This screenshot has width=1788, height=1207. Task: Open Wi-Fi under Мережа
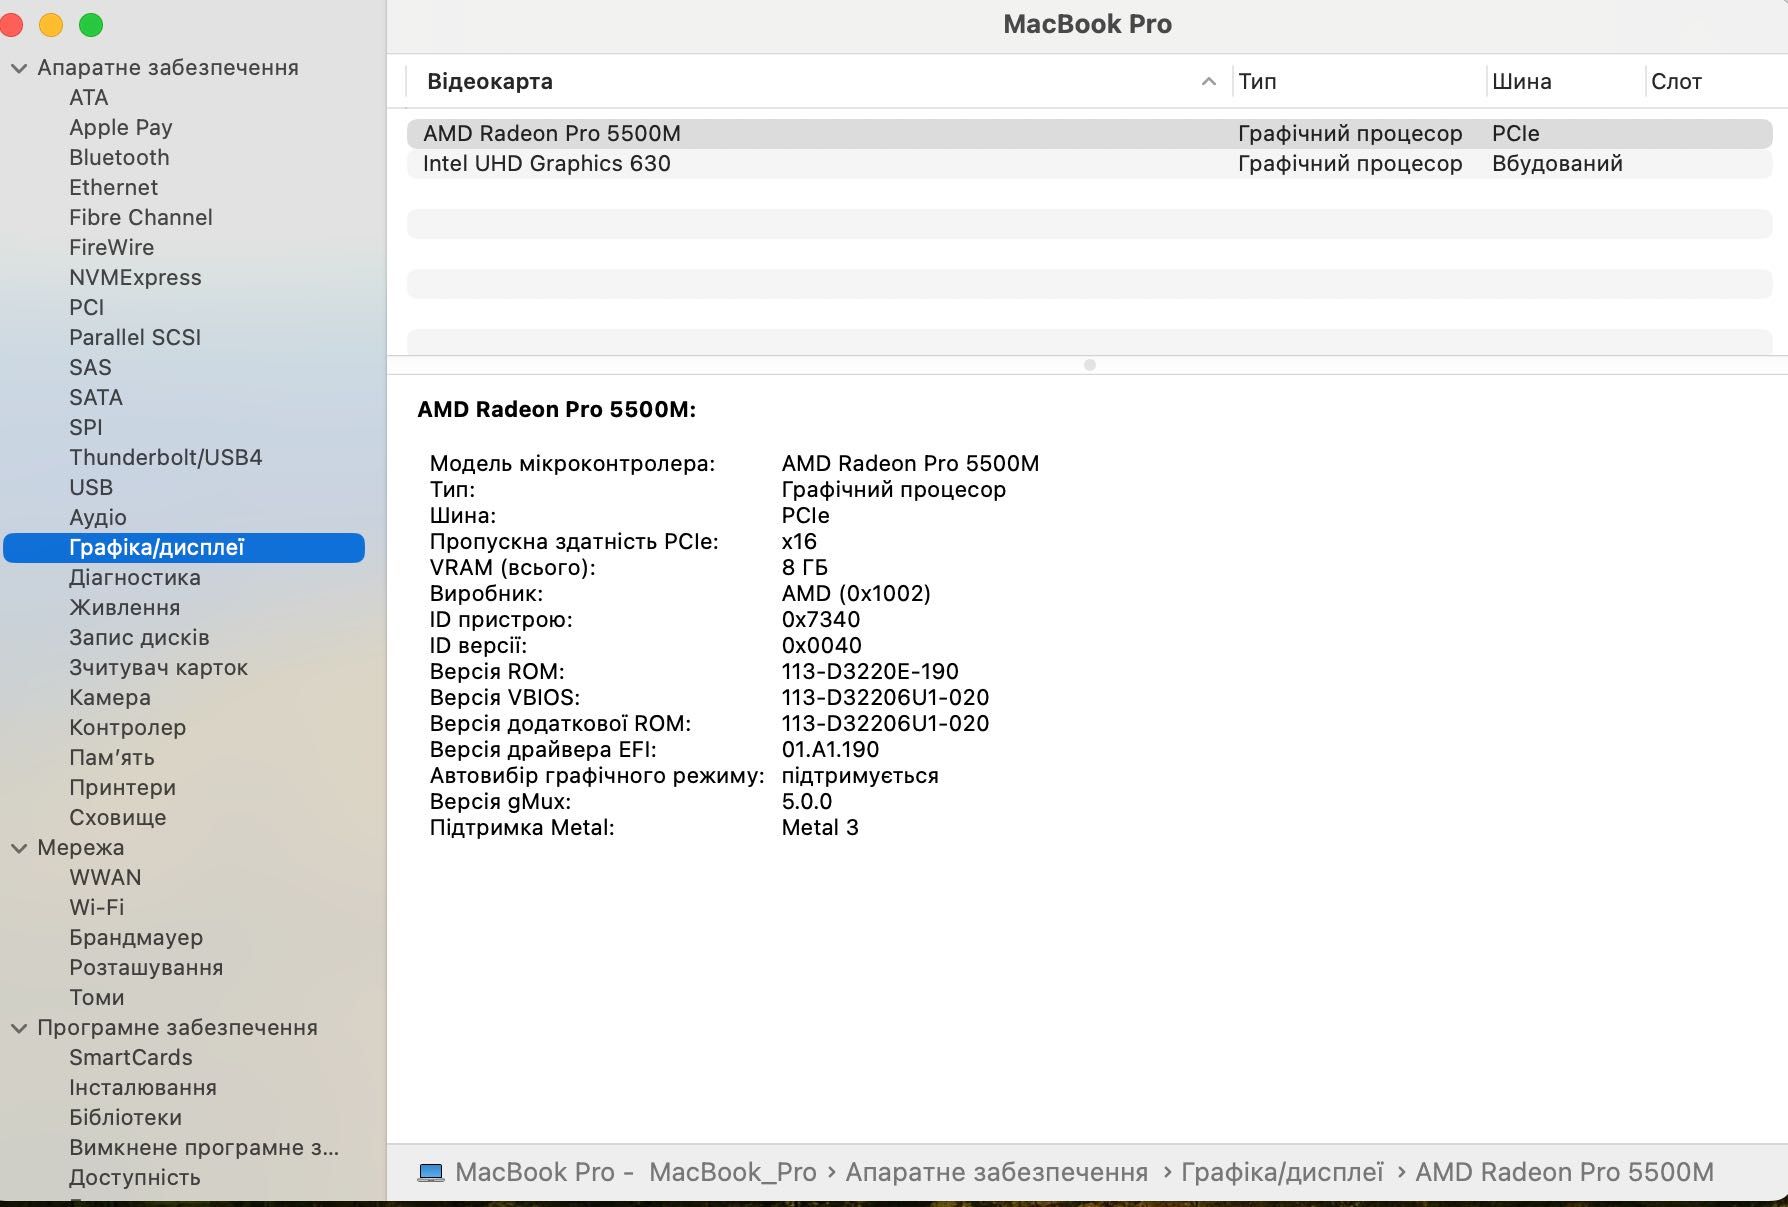tap(97, 908)
